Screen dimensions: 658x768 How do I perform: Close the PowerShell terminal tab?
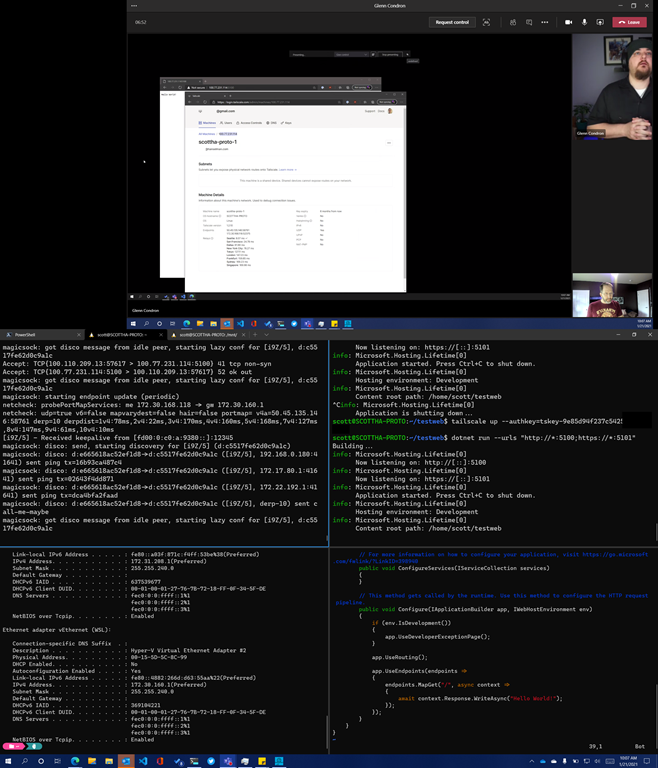click(x=79, y=335)
